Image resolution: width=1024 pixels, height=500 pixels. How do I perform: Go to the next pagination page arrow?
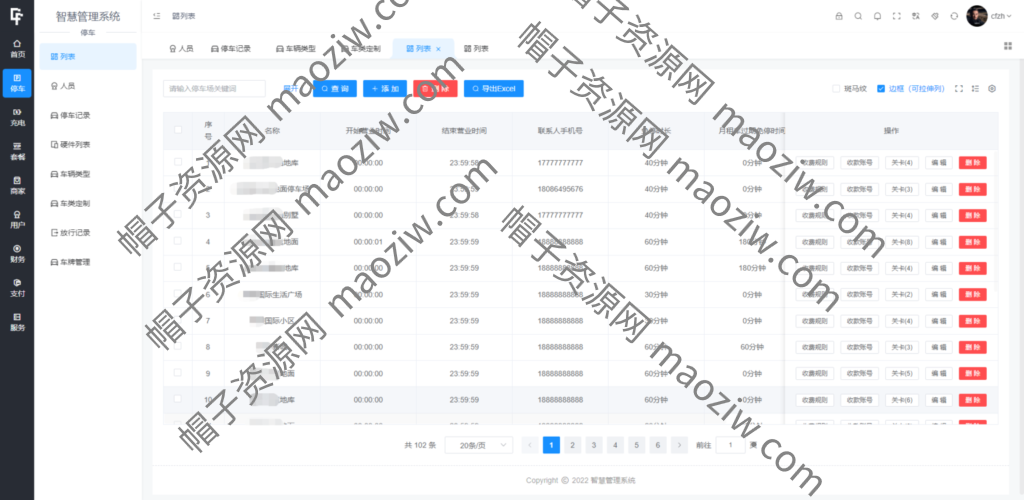[x=679, y=445]
